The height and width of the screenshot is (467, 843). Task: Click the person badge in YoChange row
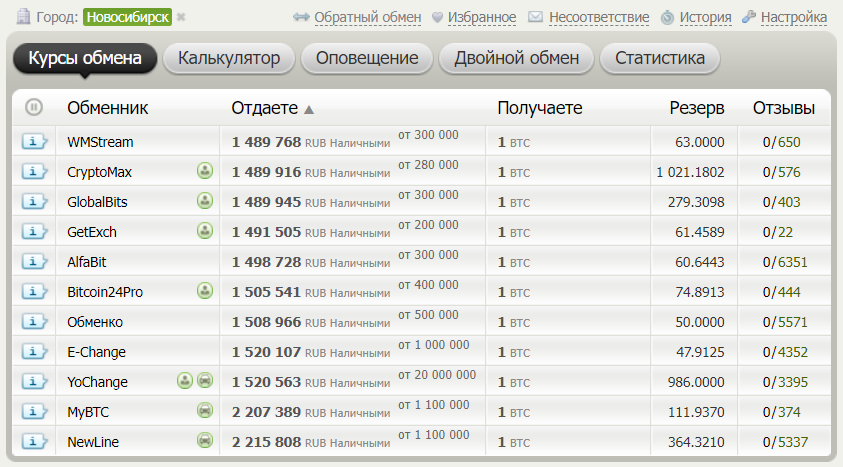pos(185,381)
